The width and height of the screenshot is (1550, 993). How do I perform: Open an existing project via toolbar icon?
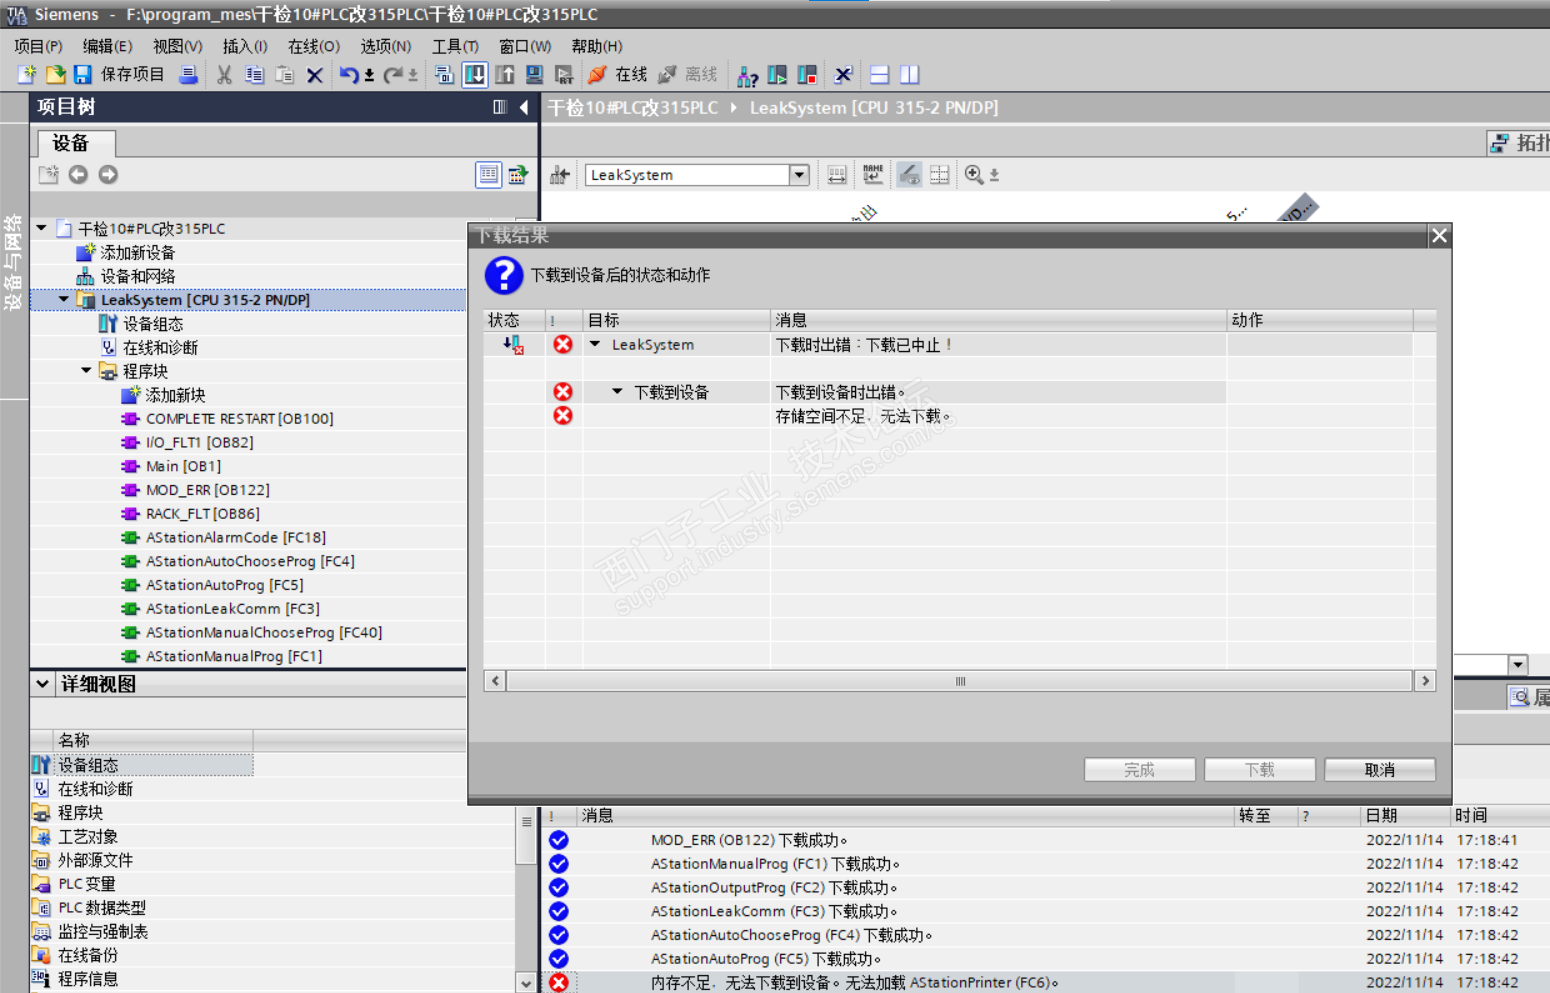click(55, 75)
